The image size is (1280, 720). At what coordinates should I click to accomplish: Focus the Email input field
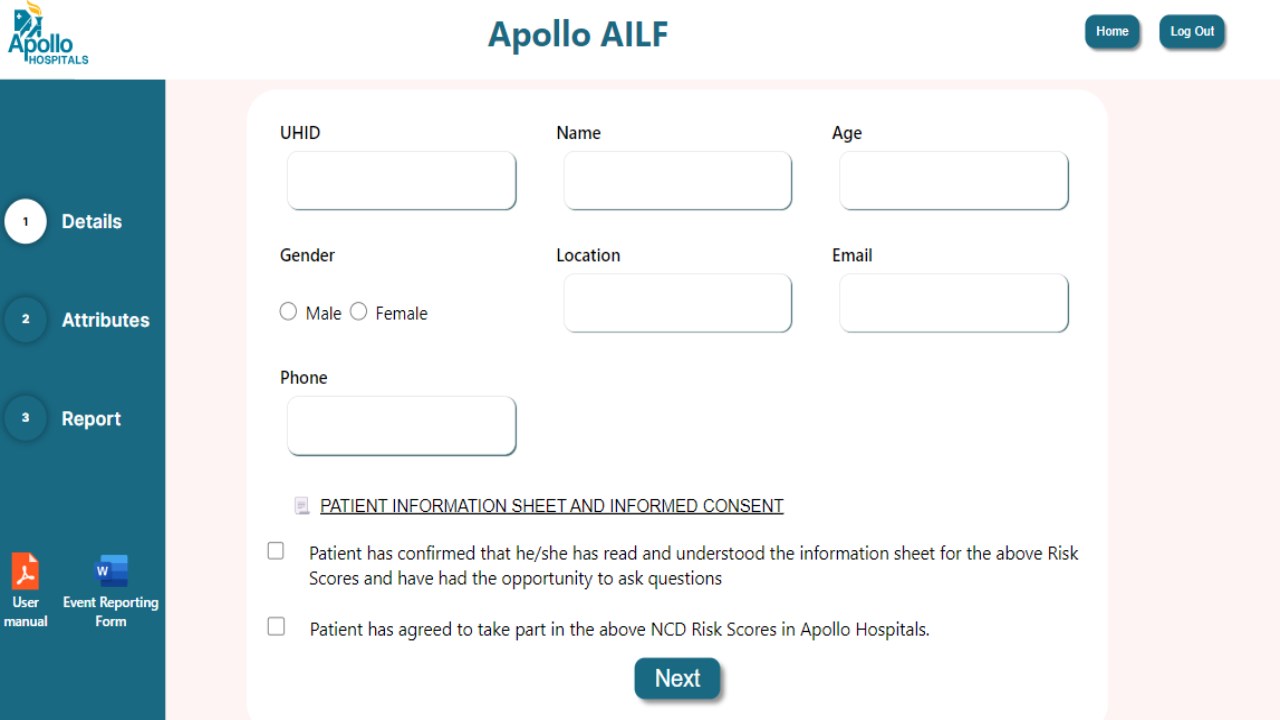pos(953,303)
